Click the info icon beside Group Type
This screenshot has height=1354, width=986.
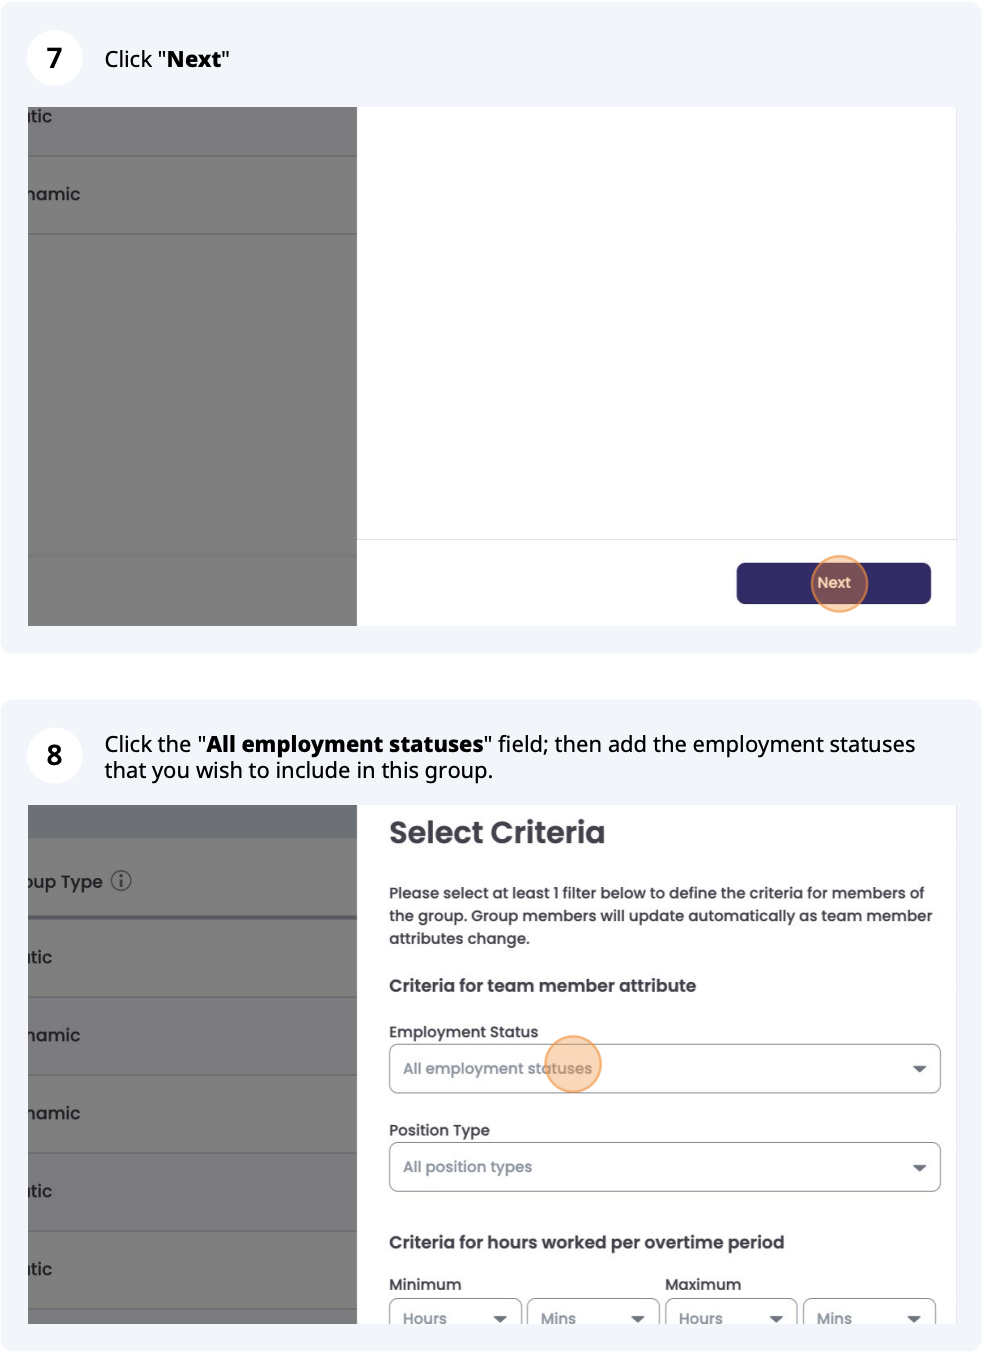click(x=120, y=881)
